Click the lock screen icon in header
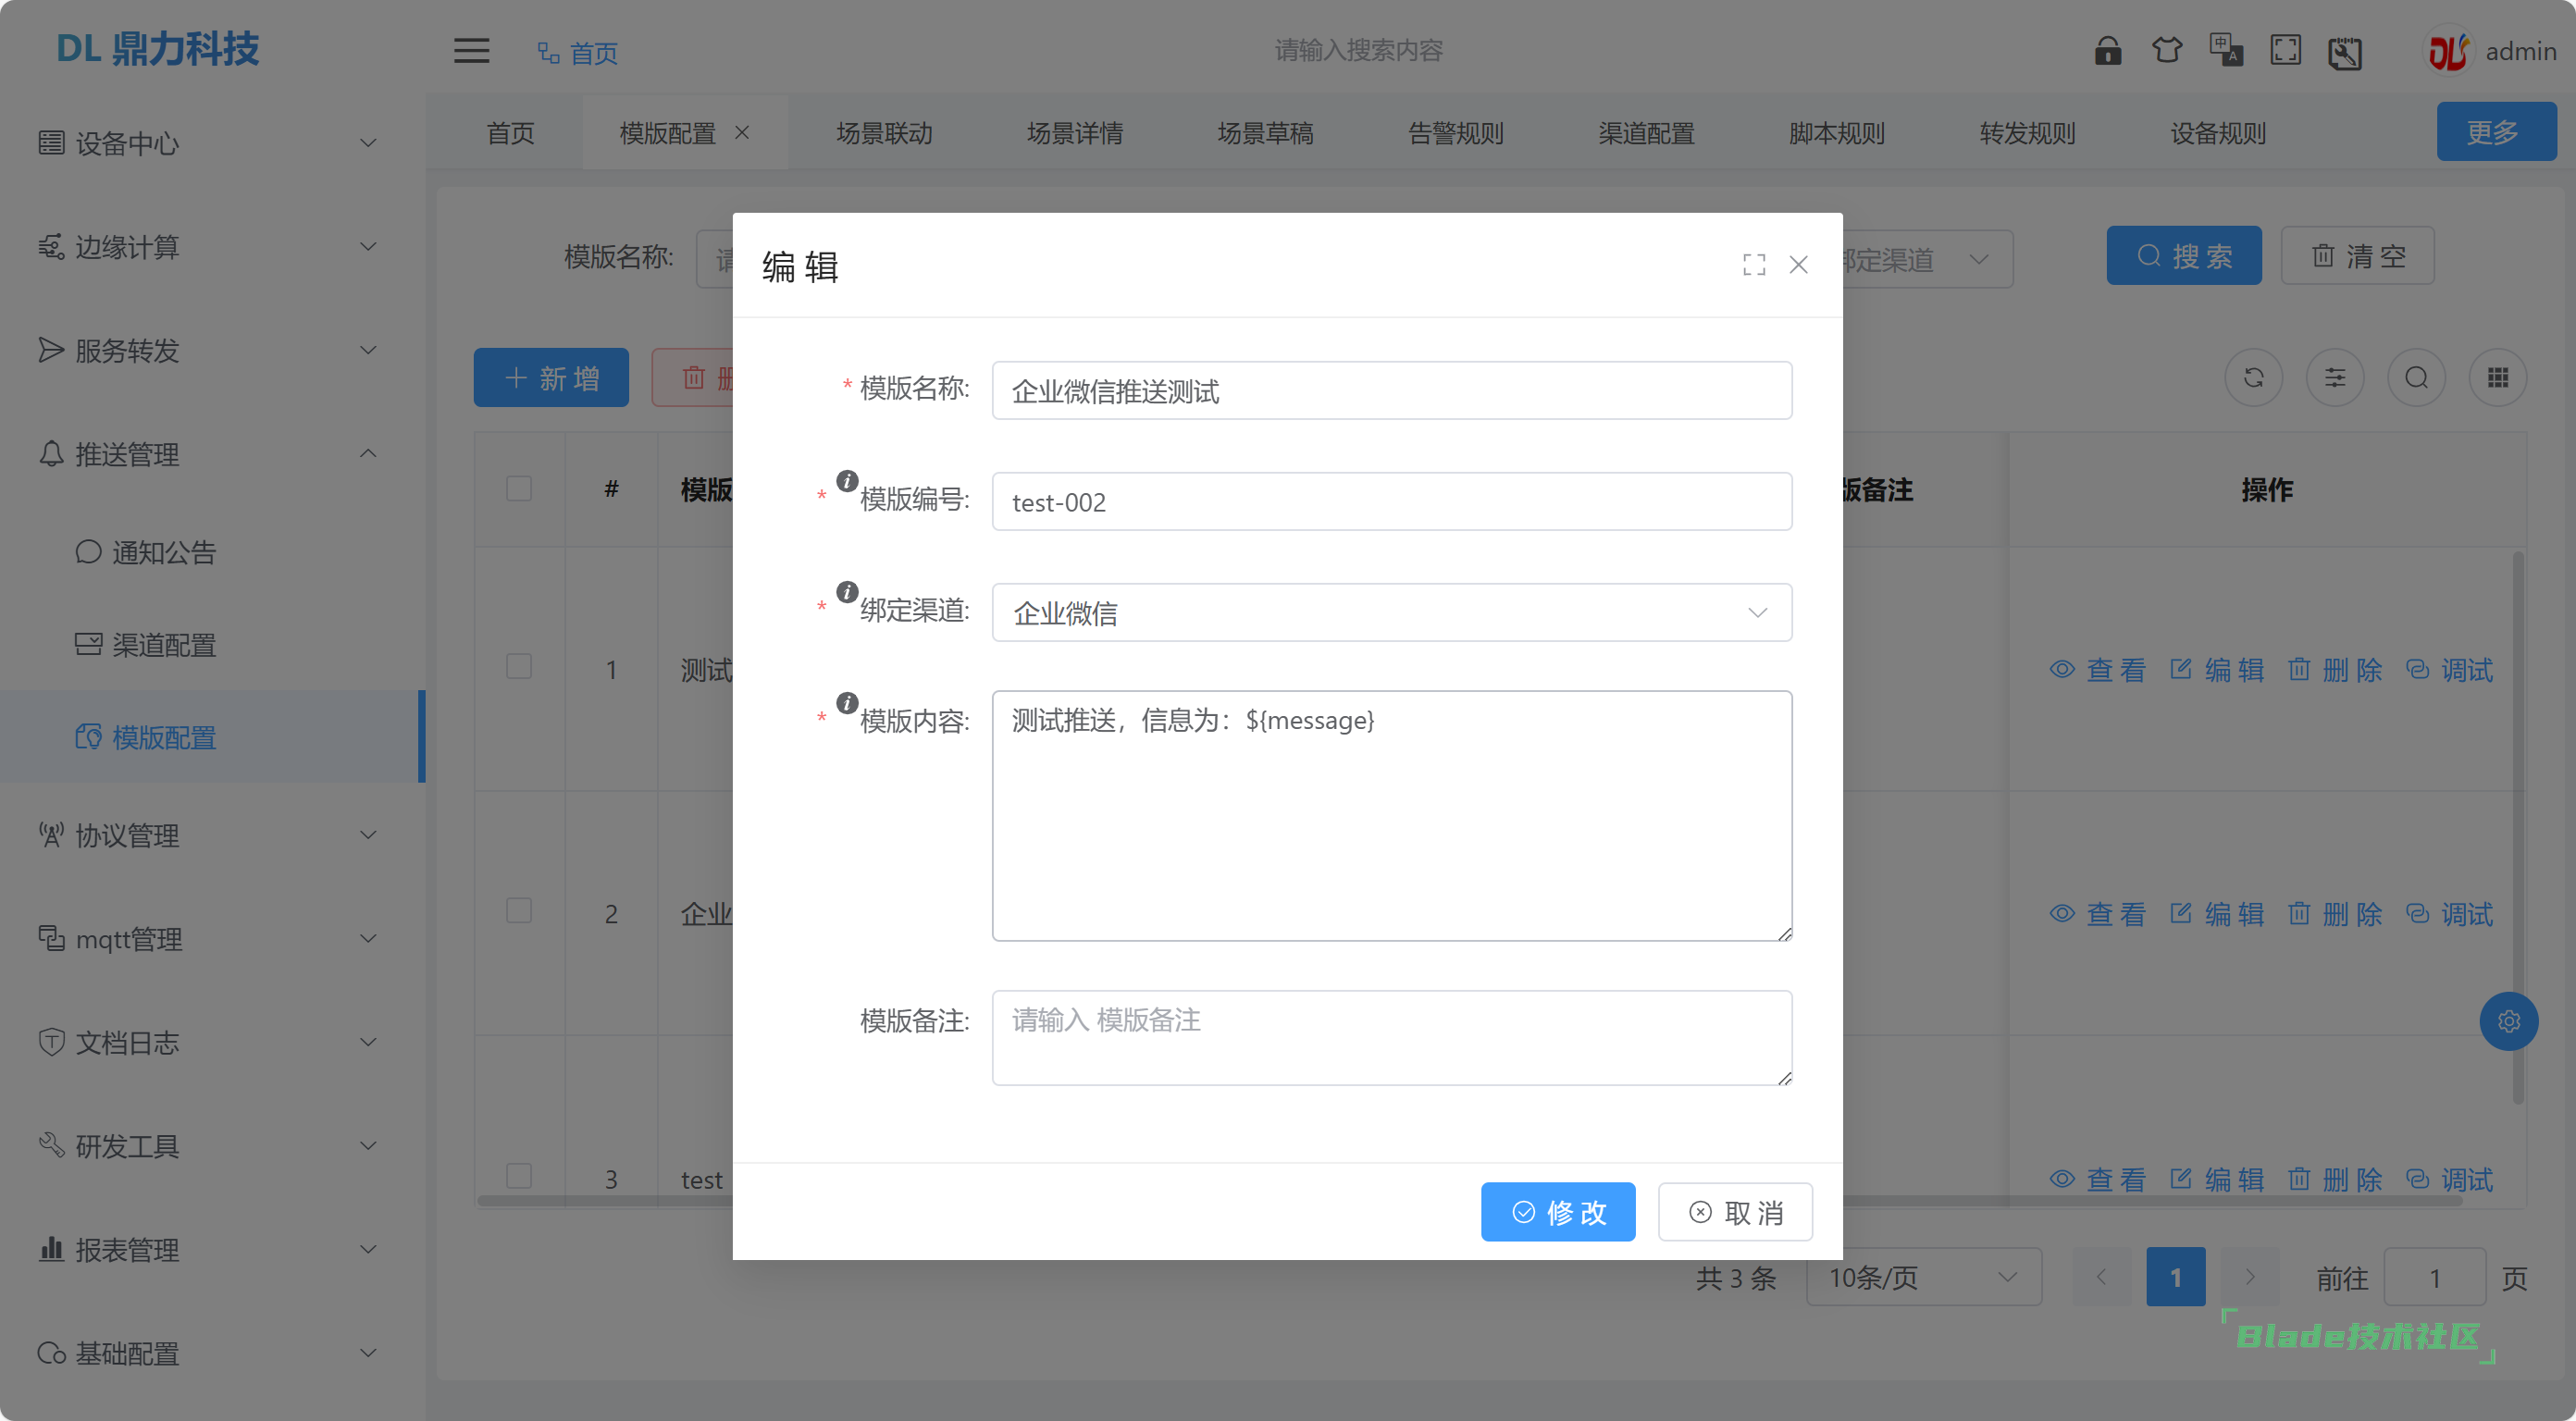The height and width of the screenshot is (1421, 2576). click(x=2107, y=50)
